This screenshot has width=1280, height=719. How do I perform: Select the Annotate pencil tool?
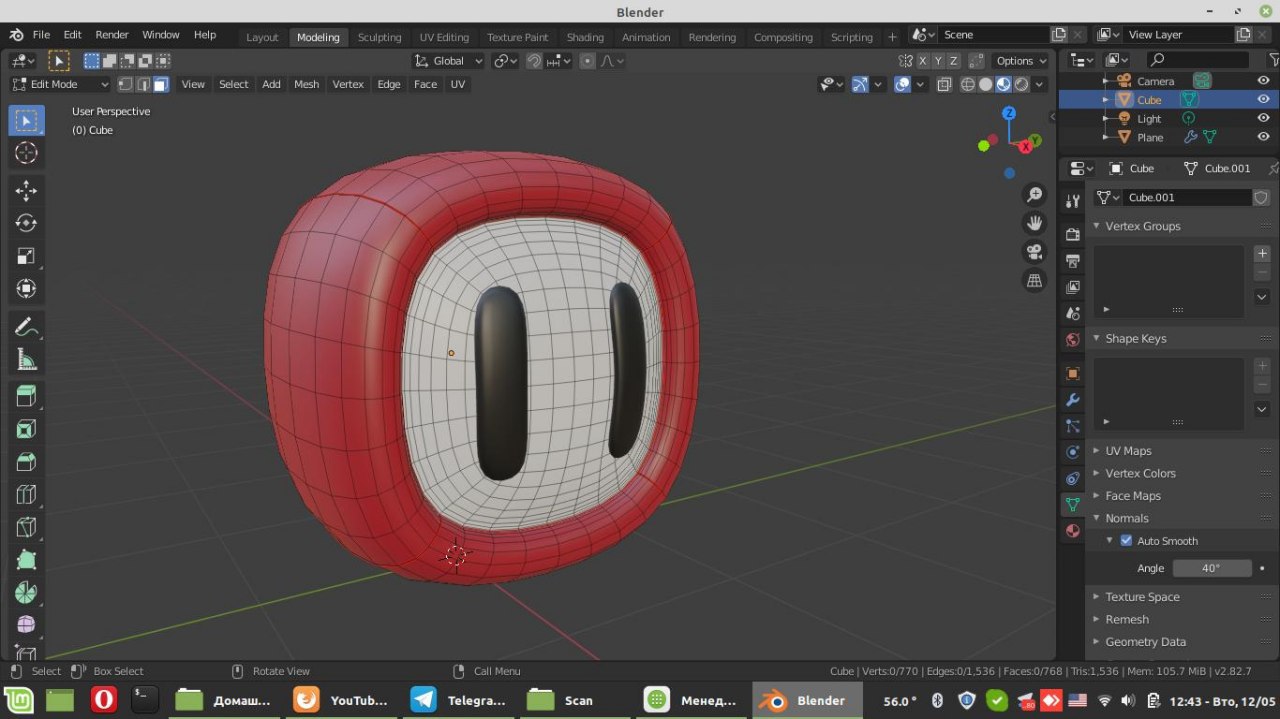tap(26, 327)
